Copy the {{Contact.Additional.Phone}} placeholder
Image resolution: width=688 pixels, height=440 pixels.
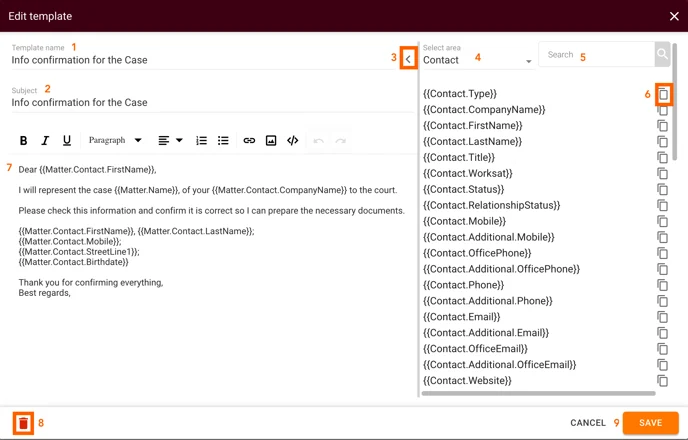663,301
